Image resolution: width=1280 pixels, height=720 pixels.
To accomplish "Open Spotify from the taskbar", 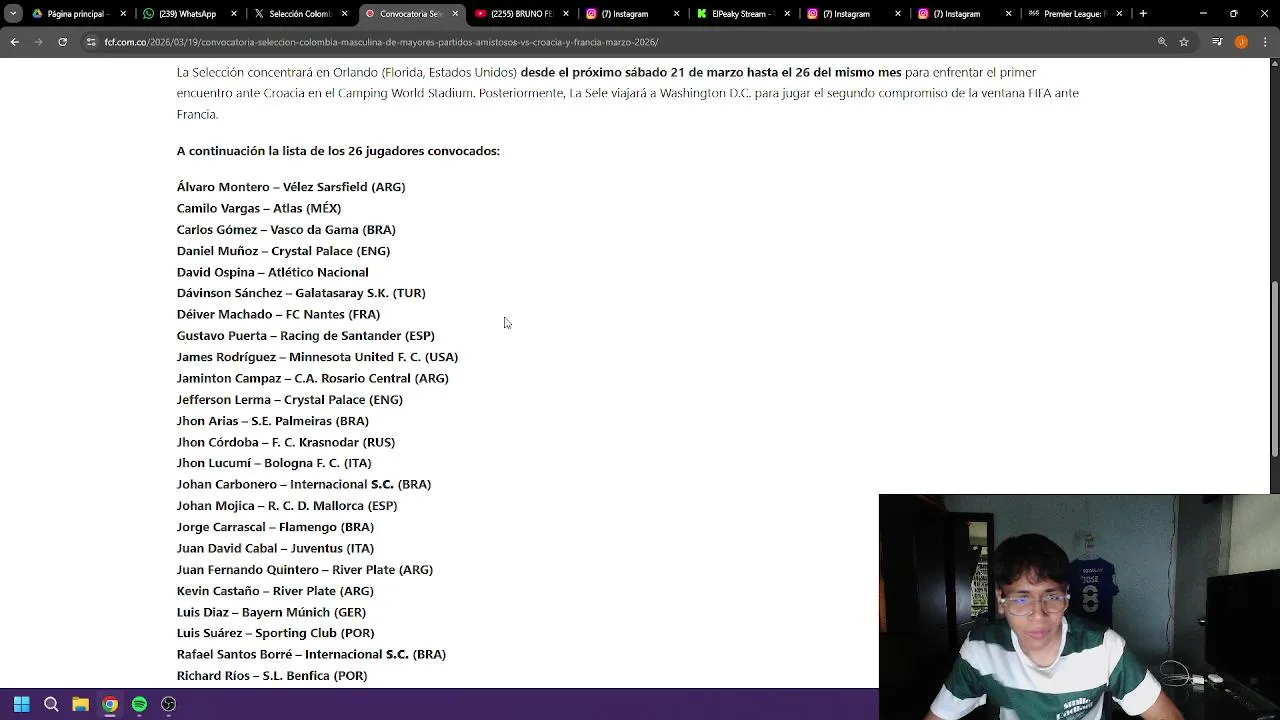I will (139, 704).
